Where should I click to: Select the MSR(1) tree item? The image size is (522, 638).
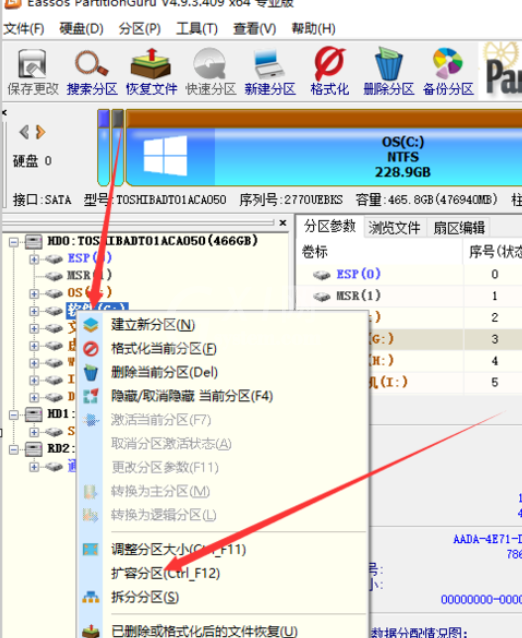(x=90, y=275)
